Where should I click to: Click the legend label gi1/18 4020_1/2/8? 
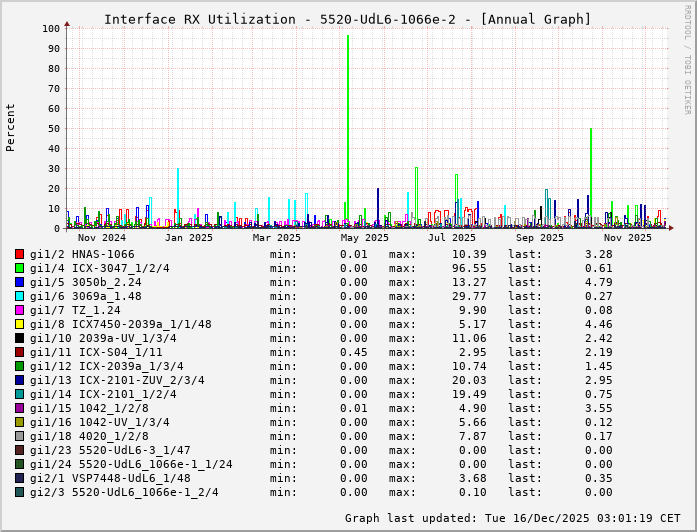89,436
